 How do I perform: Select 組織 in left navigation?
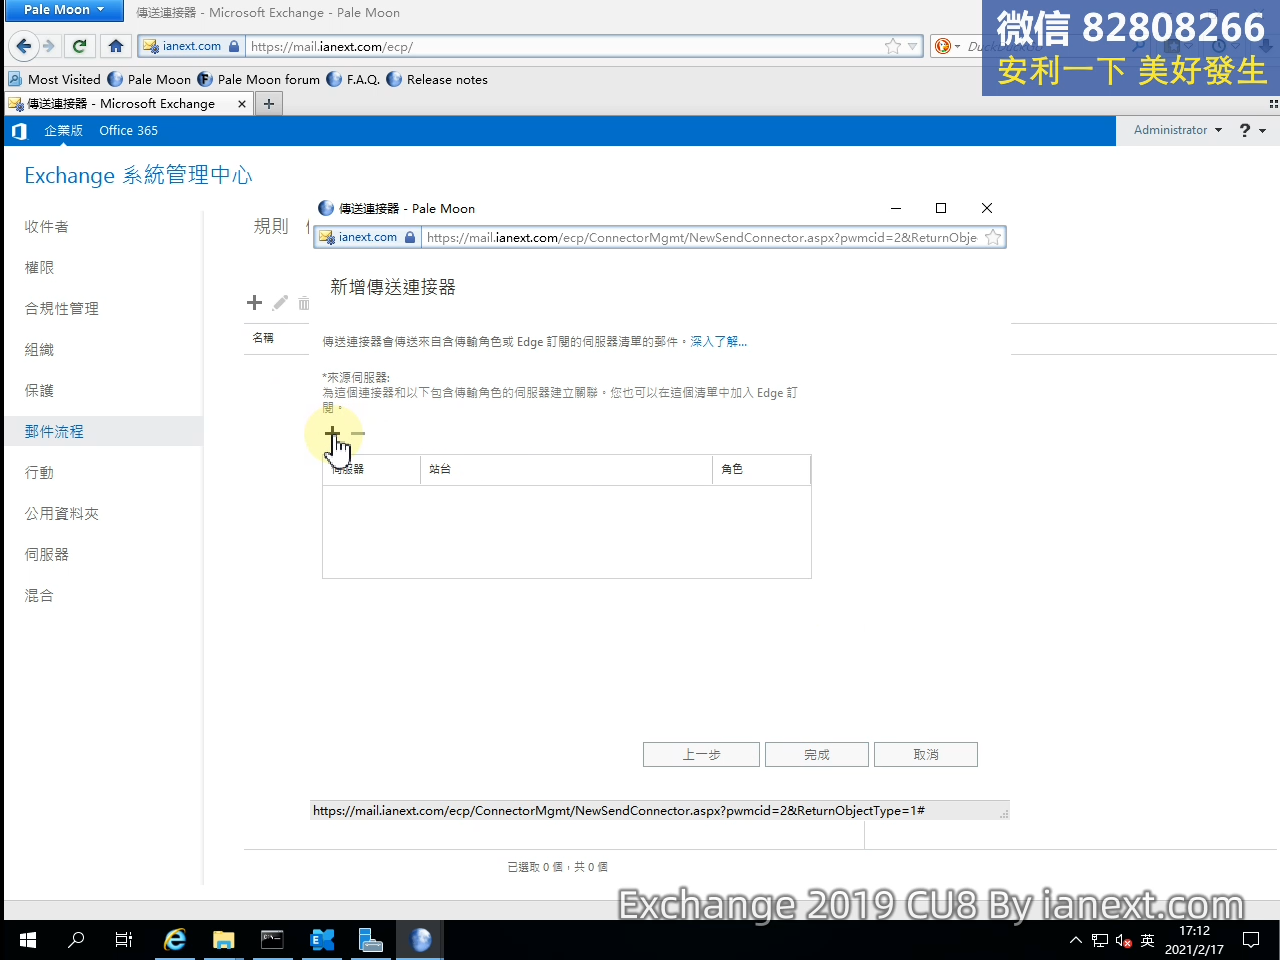point(39,350)
